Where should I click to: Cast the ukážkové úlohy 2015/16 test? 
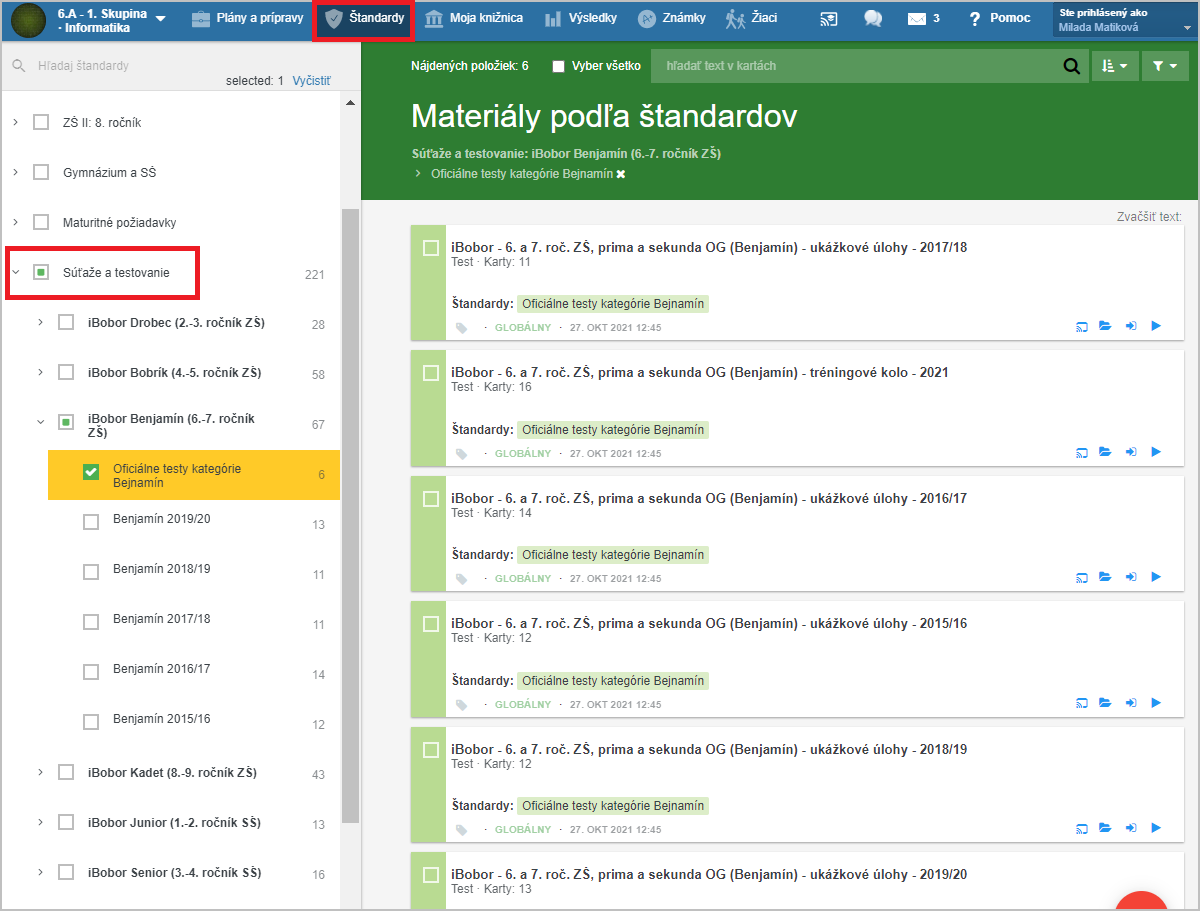pyautogui.click(x=1081, y=703)
